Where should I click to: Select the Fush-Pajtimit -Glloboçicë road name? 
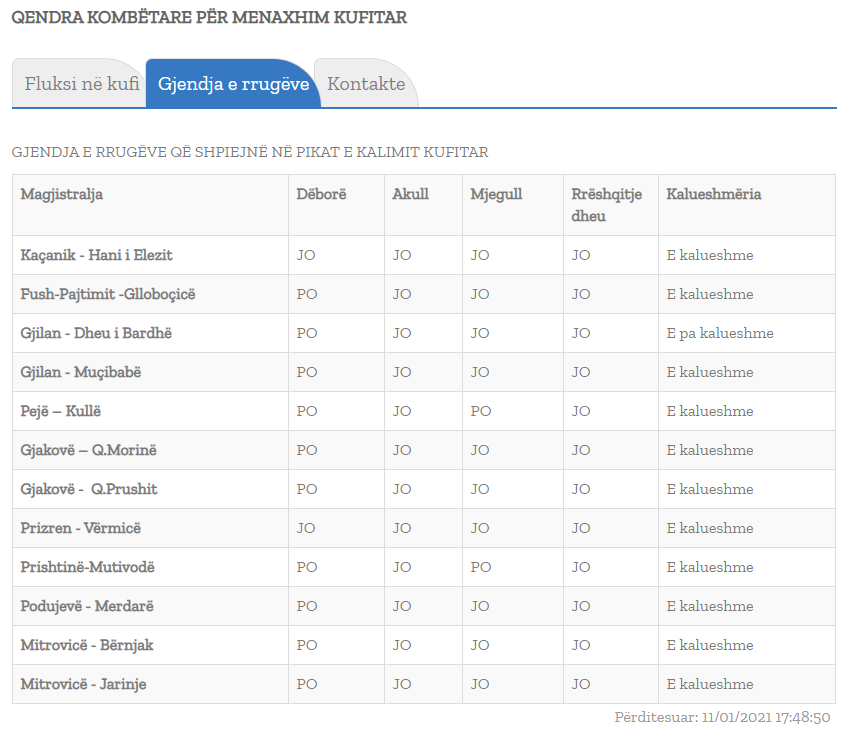point(108,294)
